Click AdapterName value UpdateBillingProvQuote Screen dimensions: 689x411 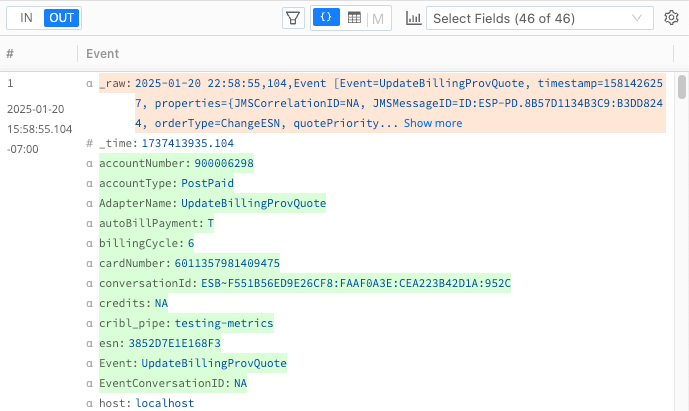[254, 203]
